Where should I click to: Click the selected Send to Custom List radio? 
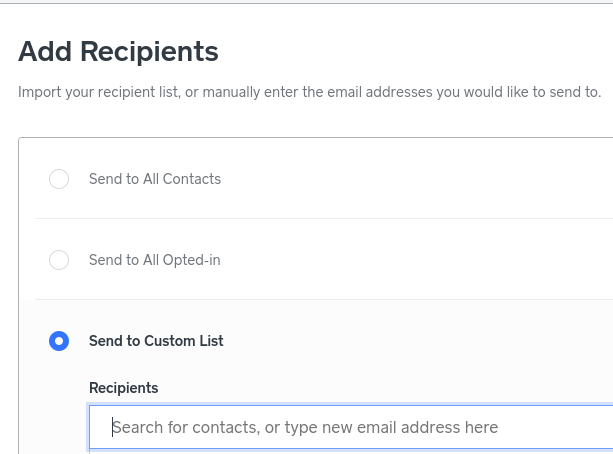click(59, 341)
